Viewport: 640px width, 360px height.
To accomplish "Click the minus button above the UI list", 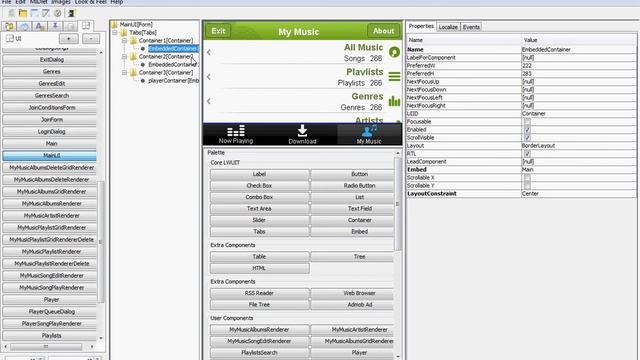I will coord(91,39).
